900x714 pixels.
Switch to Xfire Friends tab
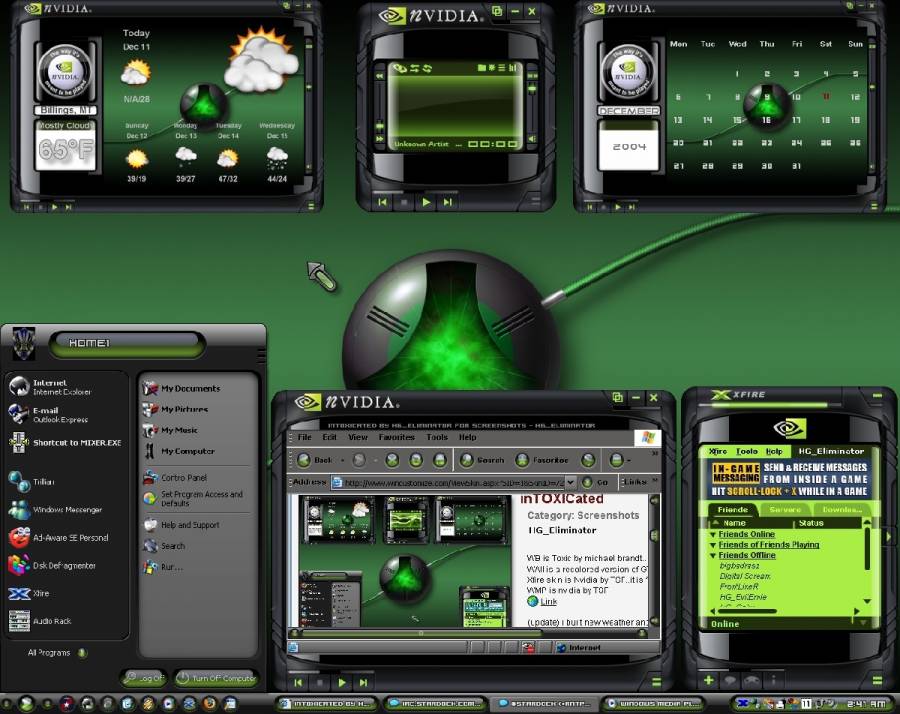tap(732, 510)
